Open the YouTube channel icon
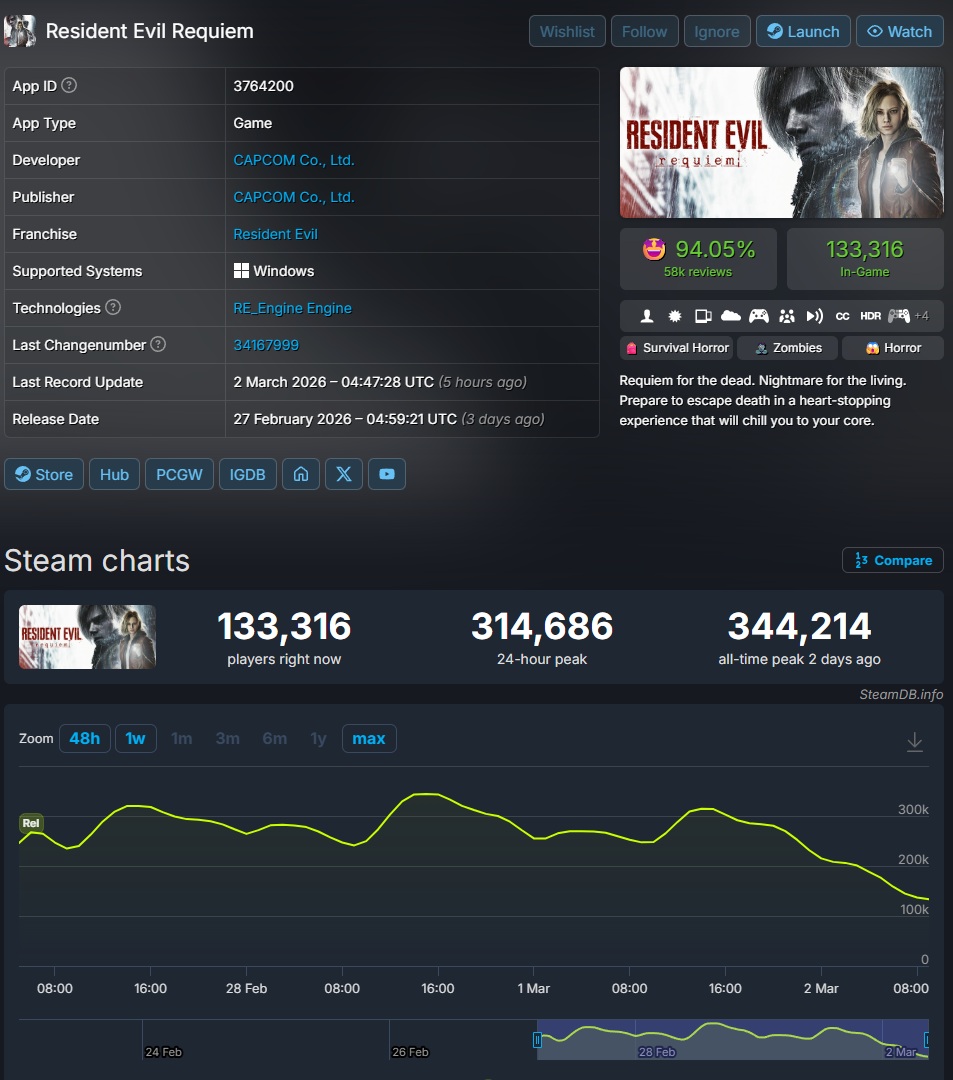Screen dimensions: 953x1080 pos(387,474)
